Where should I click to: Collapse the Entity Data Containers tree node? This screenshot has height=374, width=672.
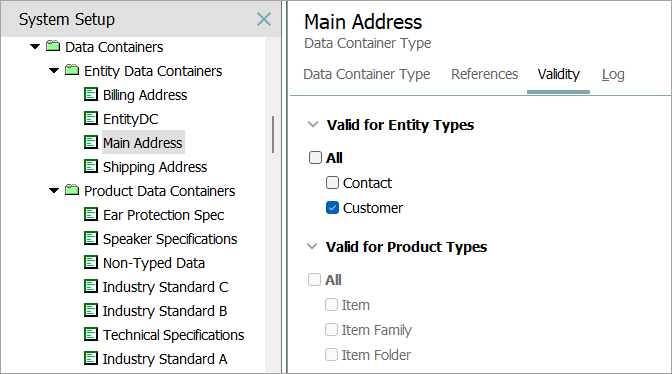point(54,71)
